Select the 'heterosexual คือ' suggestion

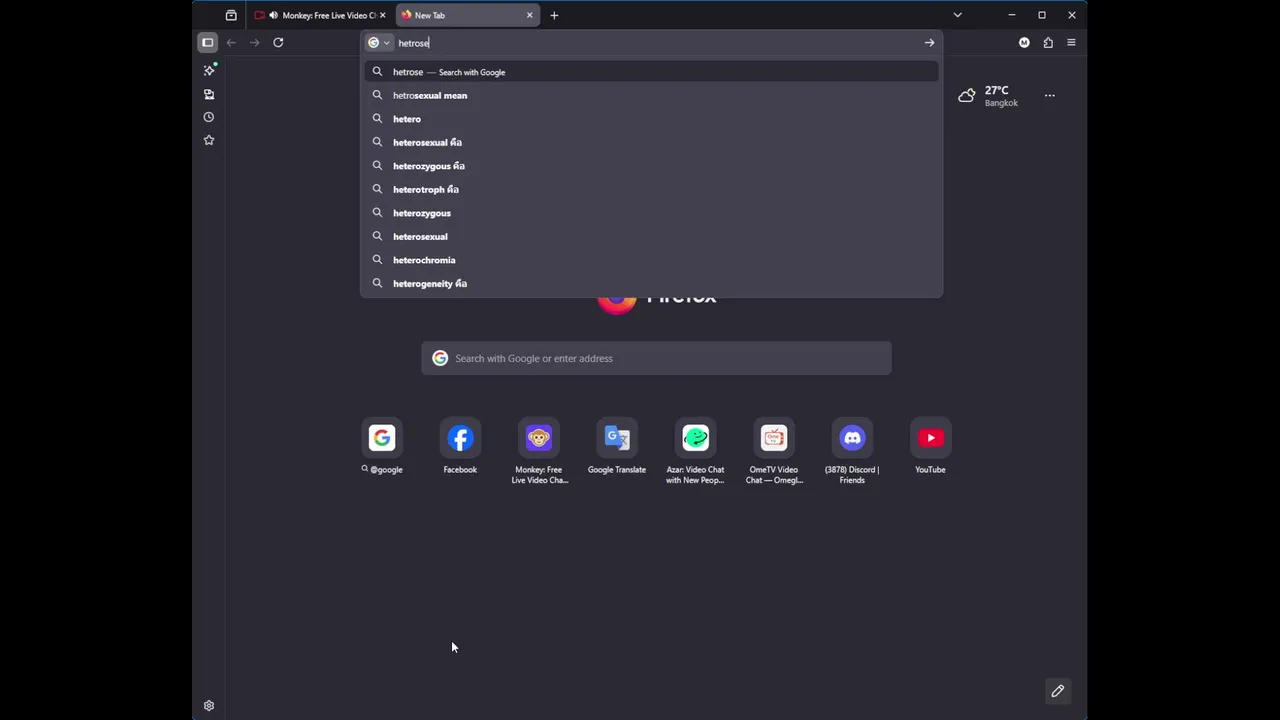point(651,142)
